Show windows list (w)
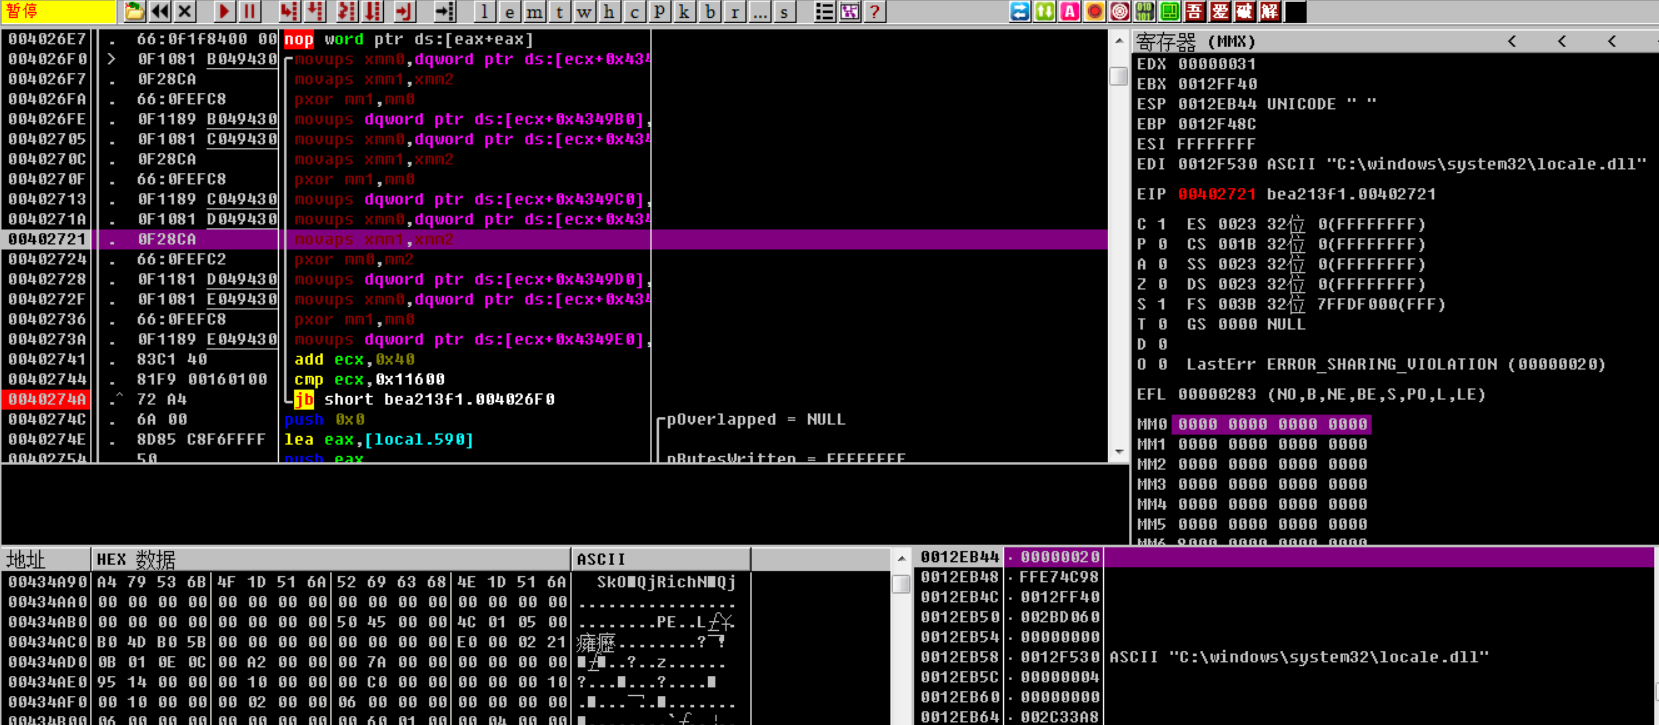 coord(585,12)
